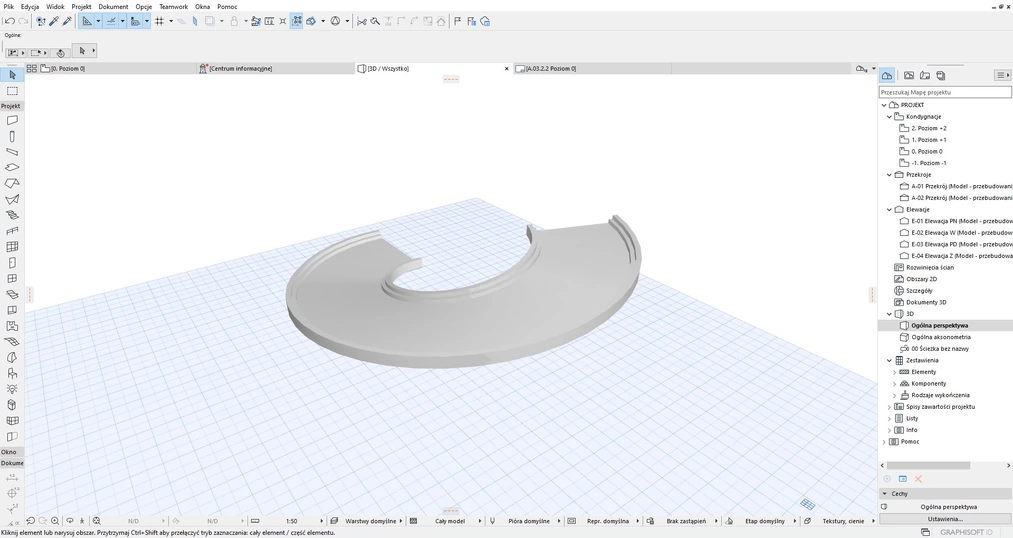Screen dimensions: 1013x538
Task: Open the Dokument menu
Action: [x=113, y=6]
